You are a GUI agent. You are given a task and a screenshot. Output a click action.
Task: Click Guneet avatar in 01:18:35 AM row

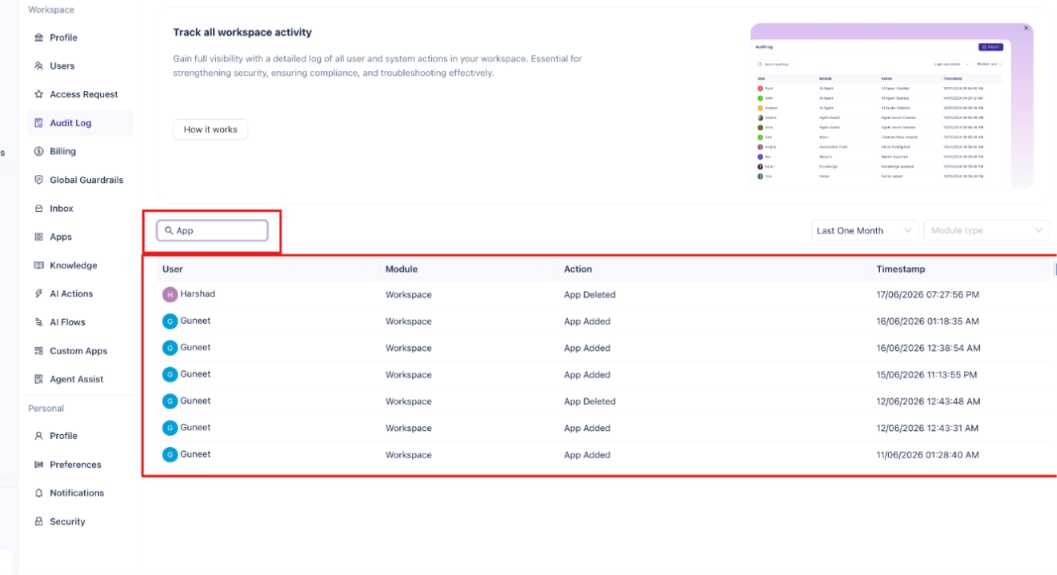click(170, 322)
